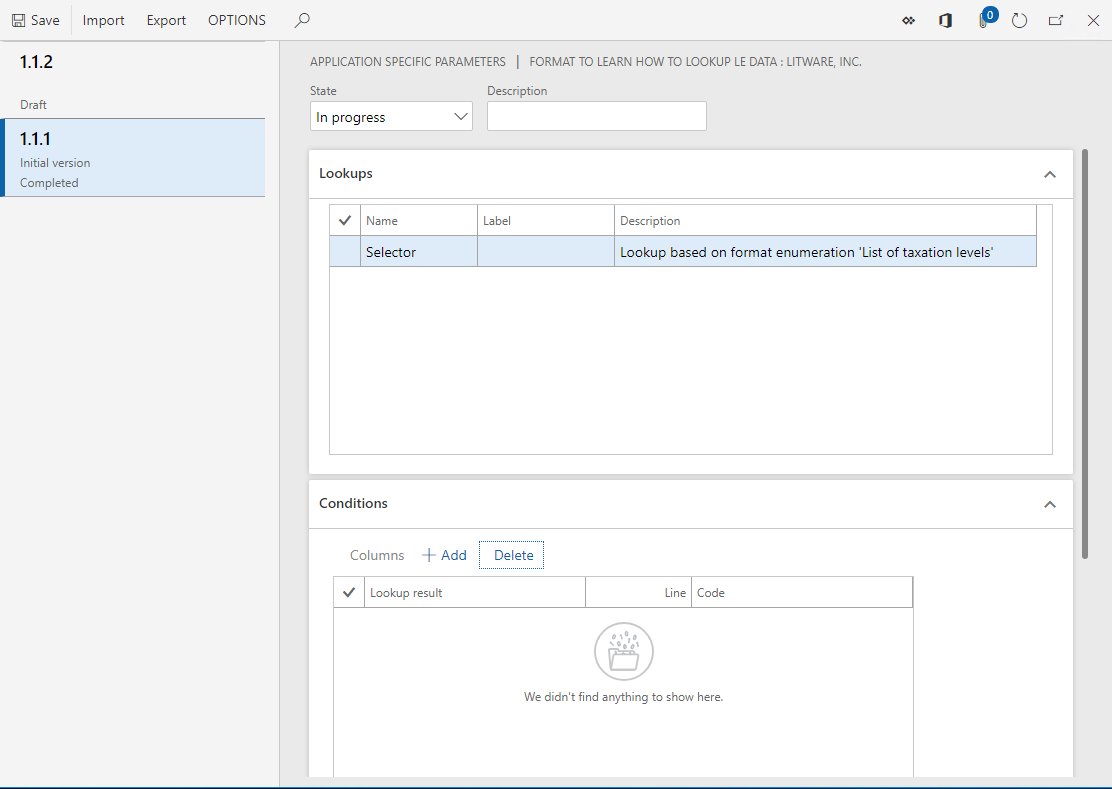Click Label column header in Lookups
The width and height of the screenshot is (1112, 789).
pos(545,220)
